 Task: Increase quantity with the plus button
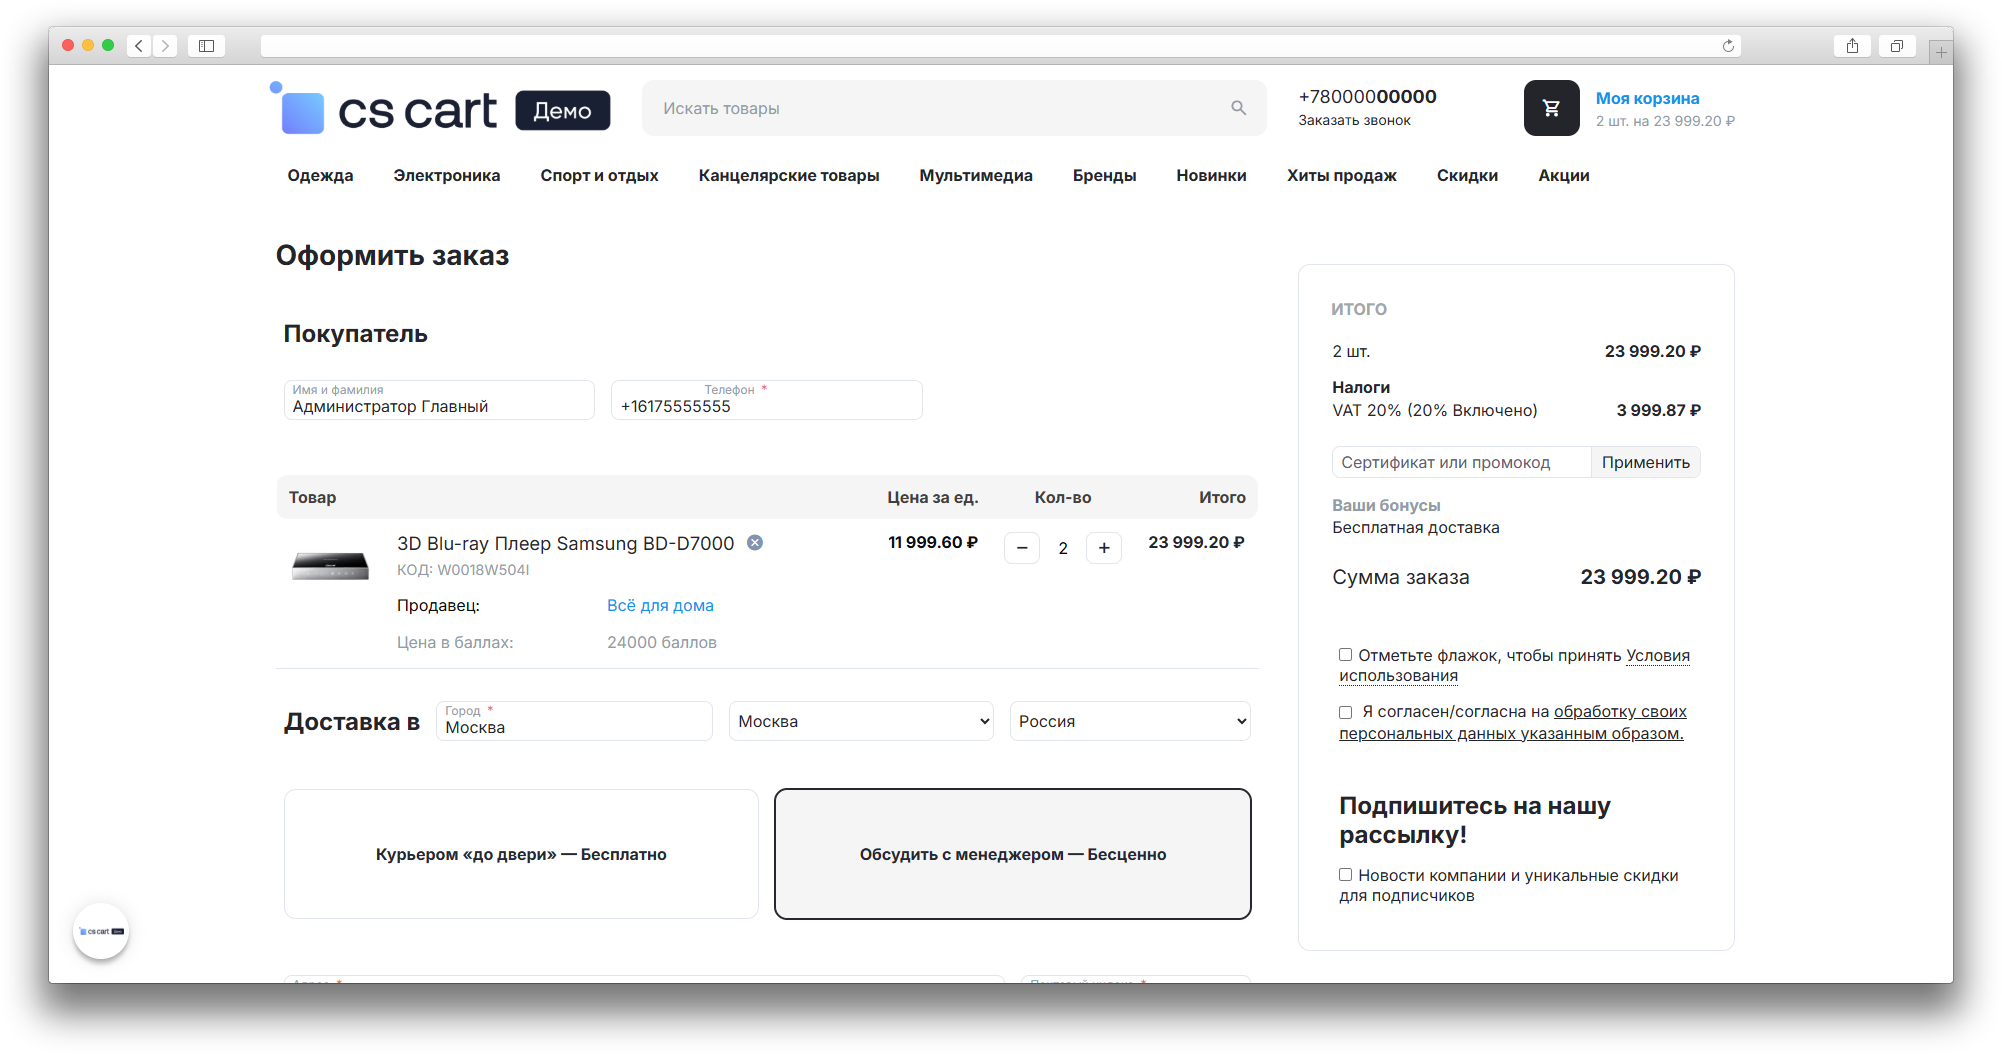(x=1103, y=548)
